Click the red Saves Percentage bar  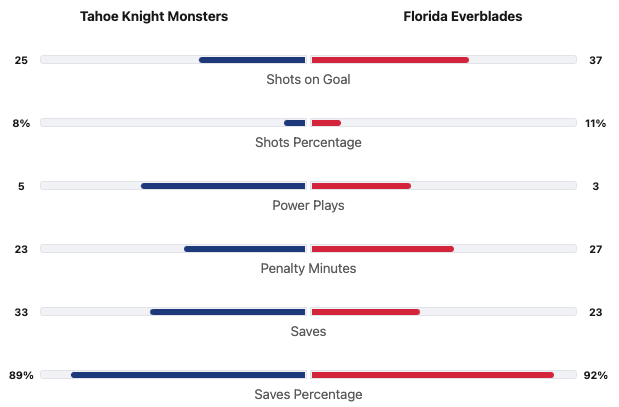433,375
